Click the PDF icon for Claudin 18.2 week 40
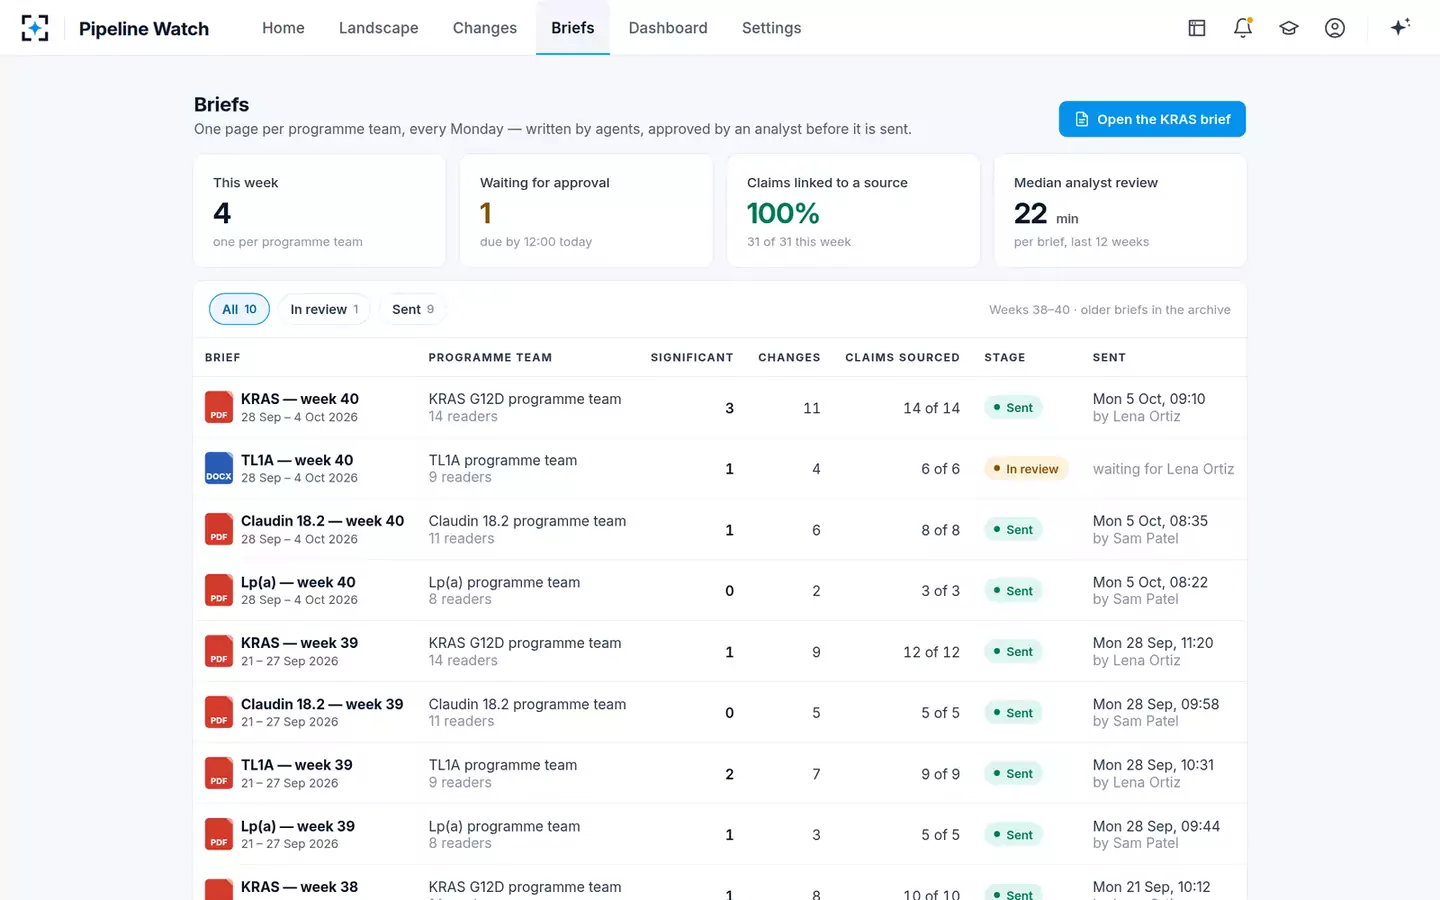The height and width of the screenshot is (900, 1440). click(219, 529)
